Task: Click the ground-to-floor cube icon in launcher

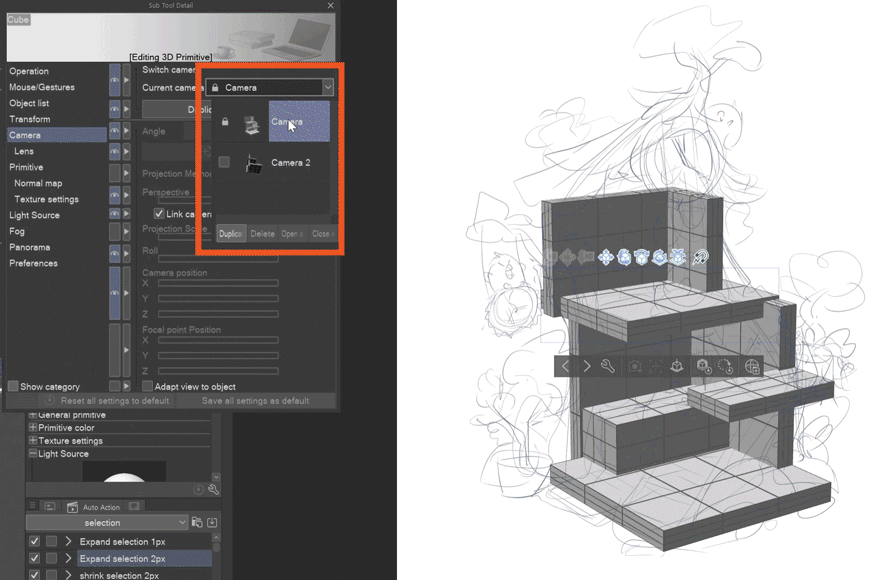Action: pyautogui.click(x=677, y=366)
